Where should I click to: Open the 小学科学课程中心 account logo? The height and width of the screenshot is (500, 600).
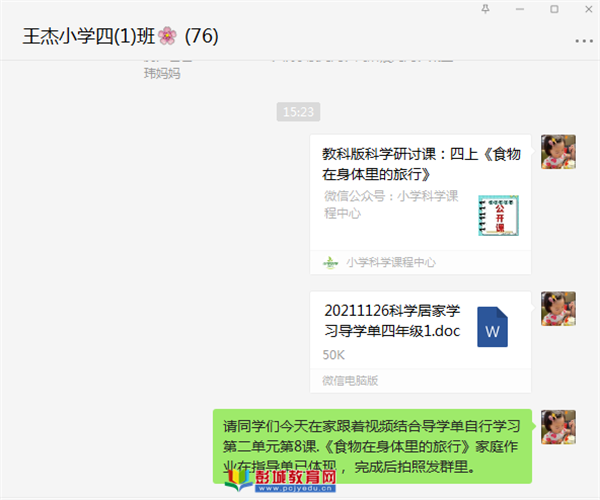click(x=331, y=263)
